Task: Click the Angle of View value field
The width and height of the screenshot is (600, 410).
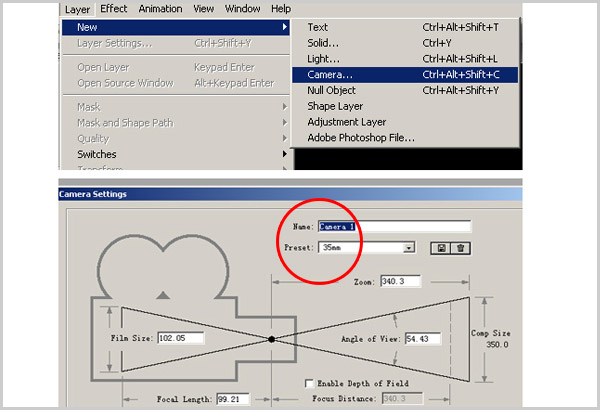Action: (423, 339)
